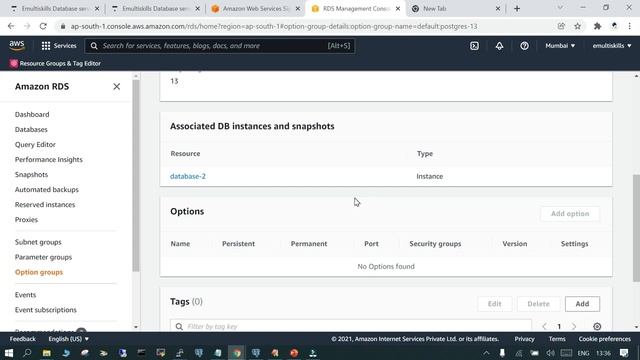Open Automated backups in sidebar
Screen dimensions: 640x360
click(x=47, y=189)
